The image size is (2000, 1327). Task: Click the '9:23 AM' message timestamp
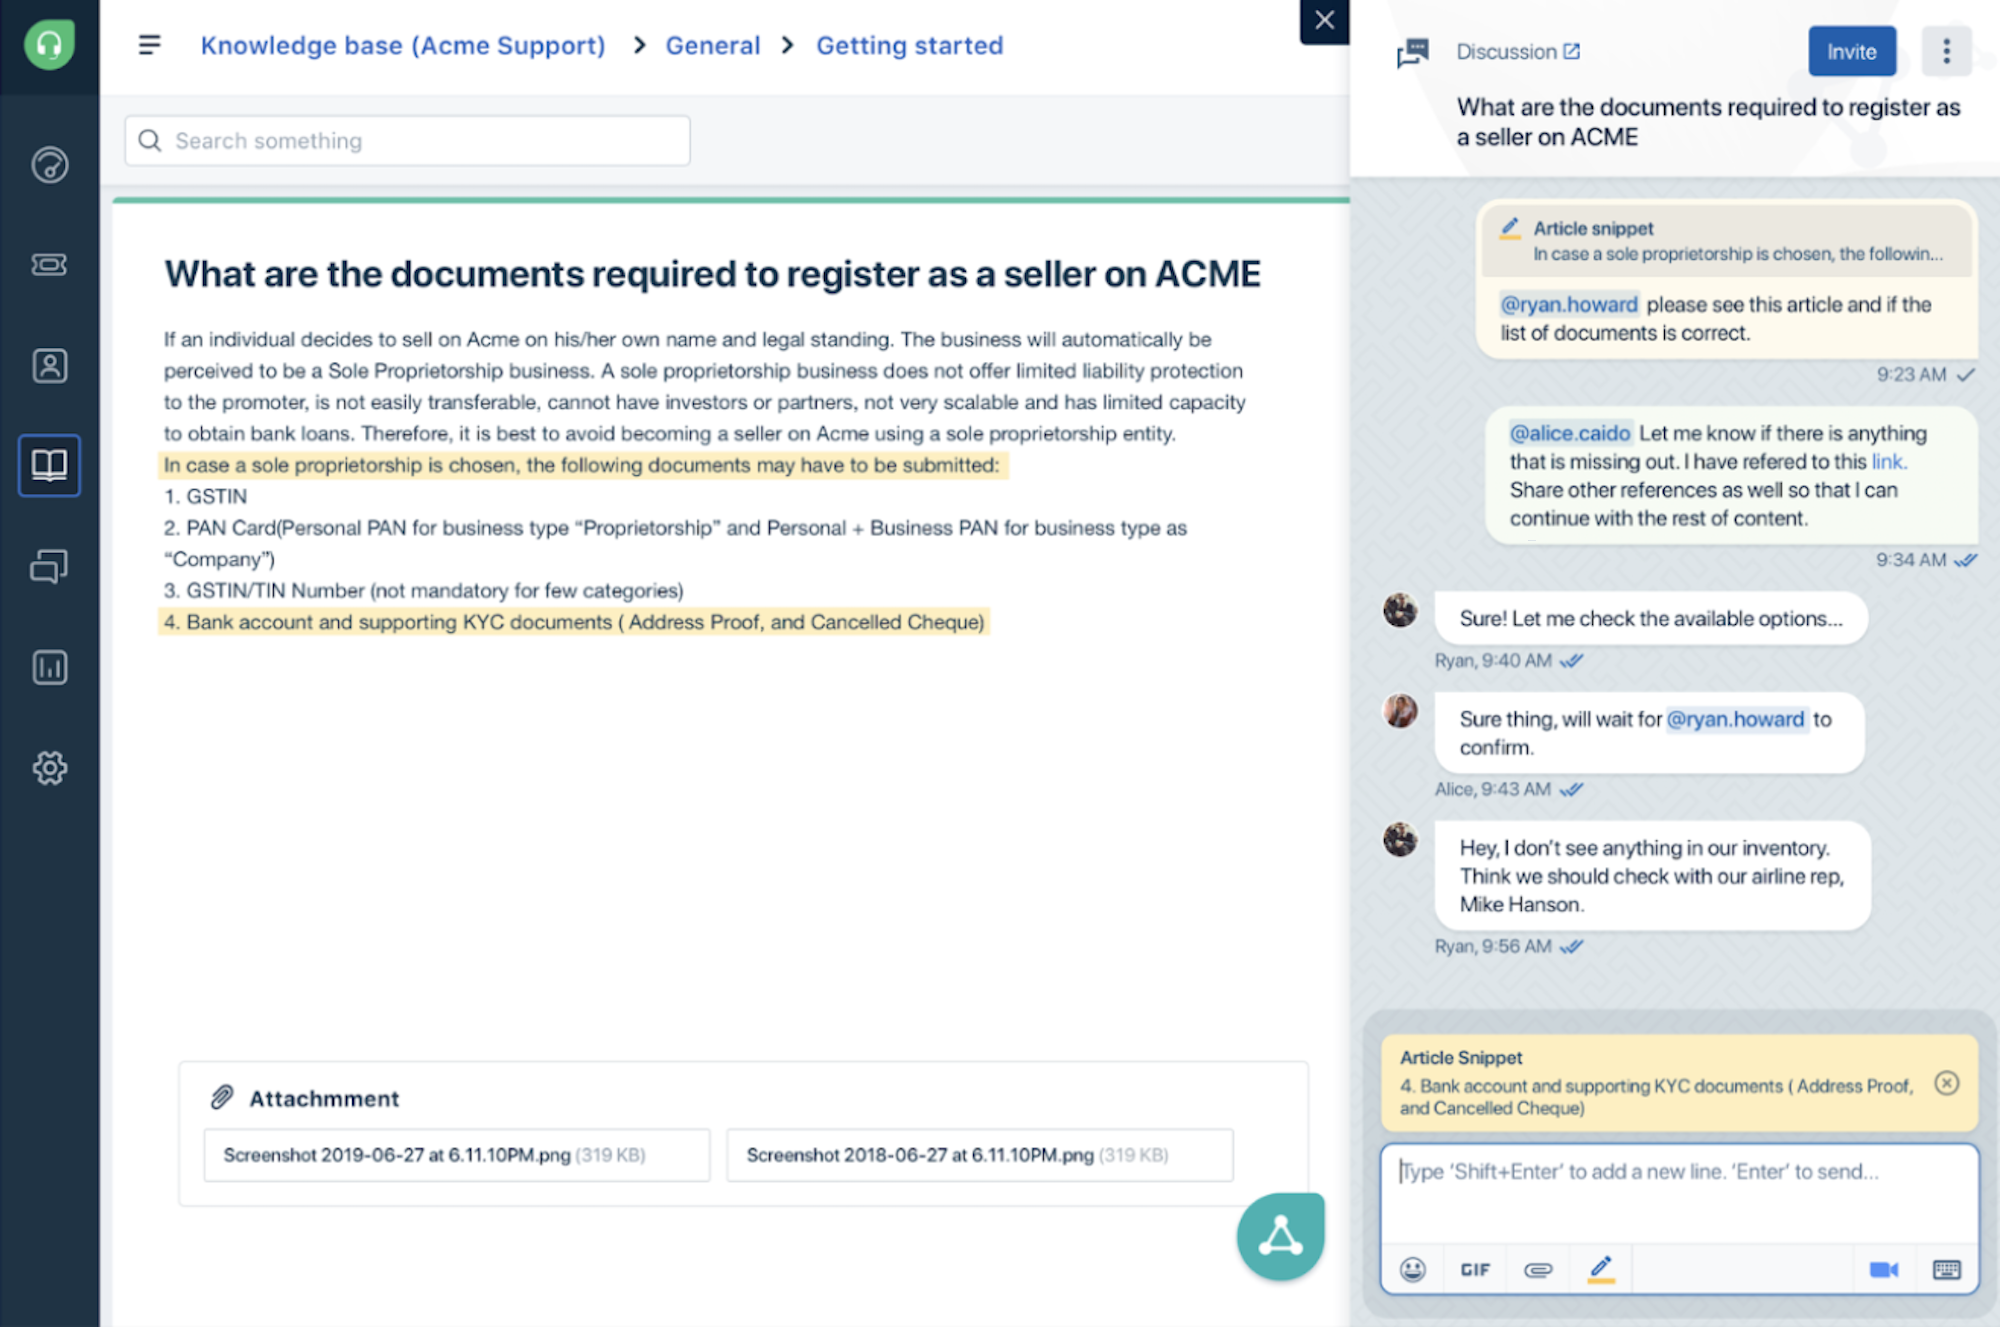[1911, 374]
